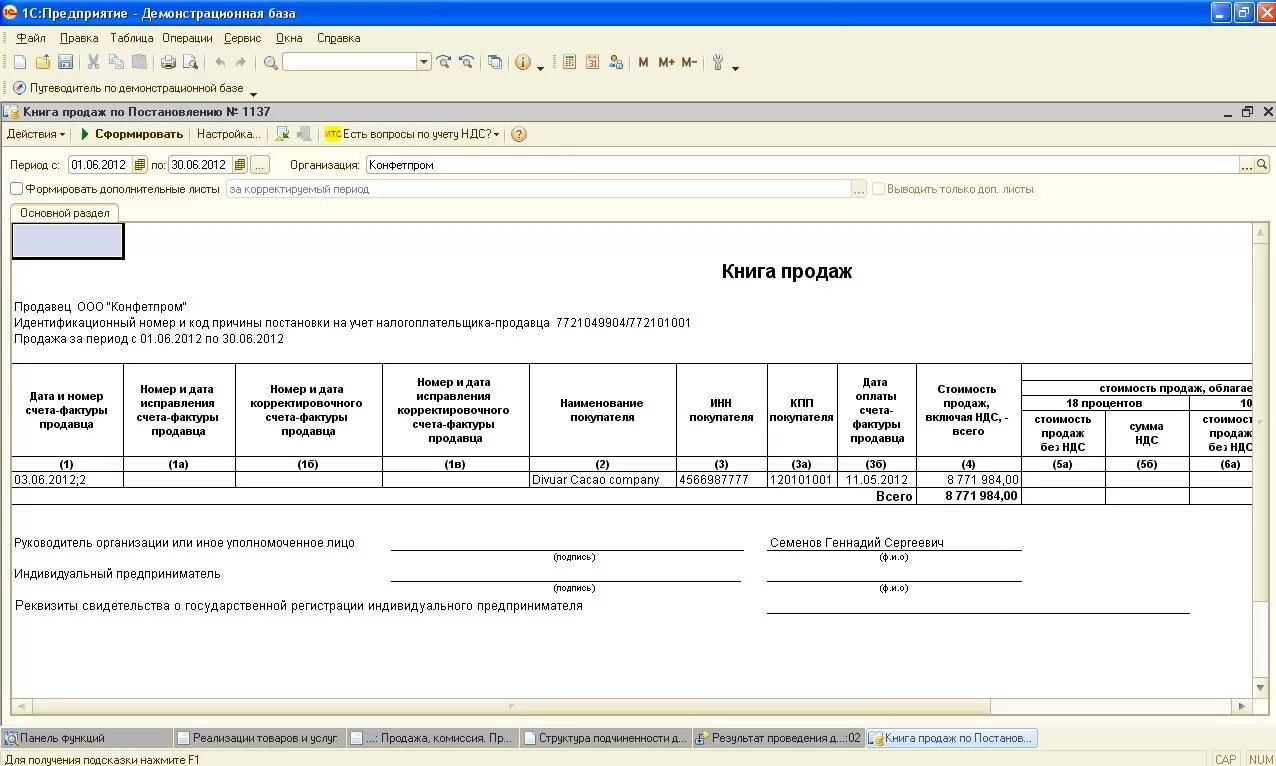Open the Таблица menu
Image resolution: width=1276 pixels, height=766 pixels.
coord(132,38)
